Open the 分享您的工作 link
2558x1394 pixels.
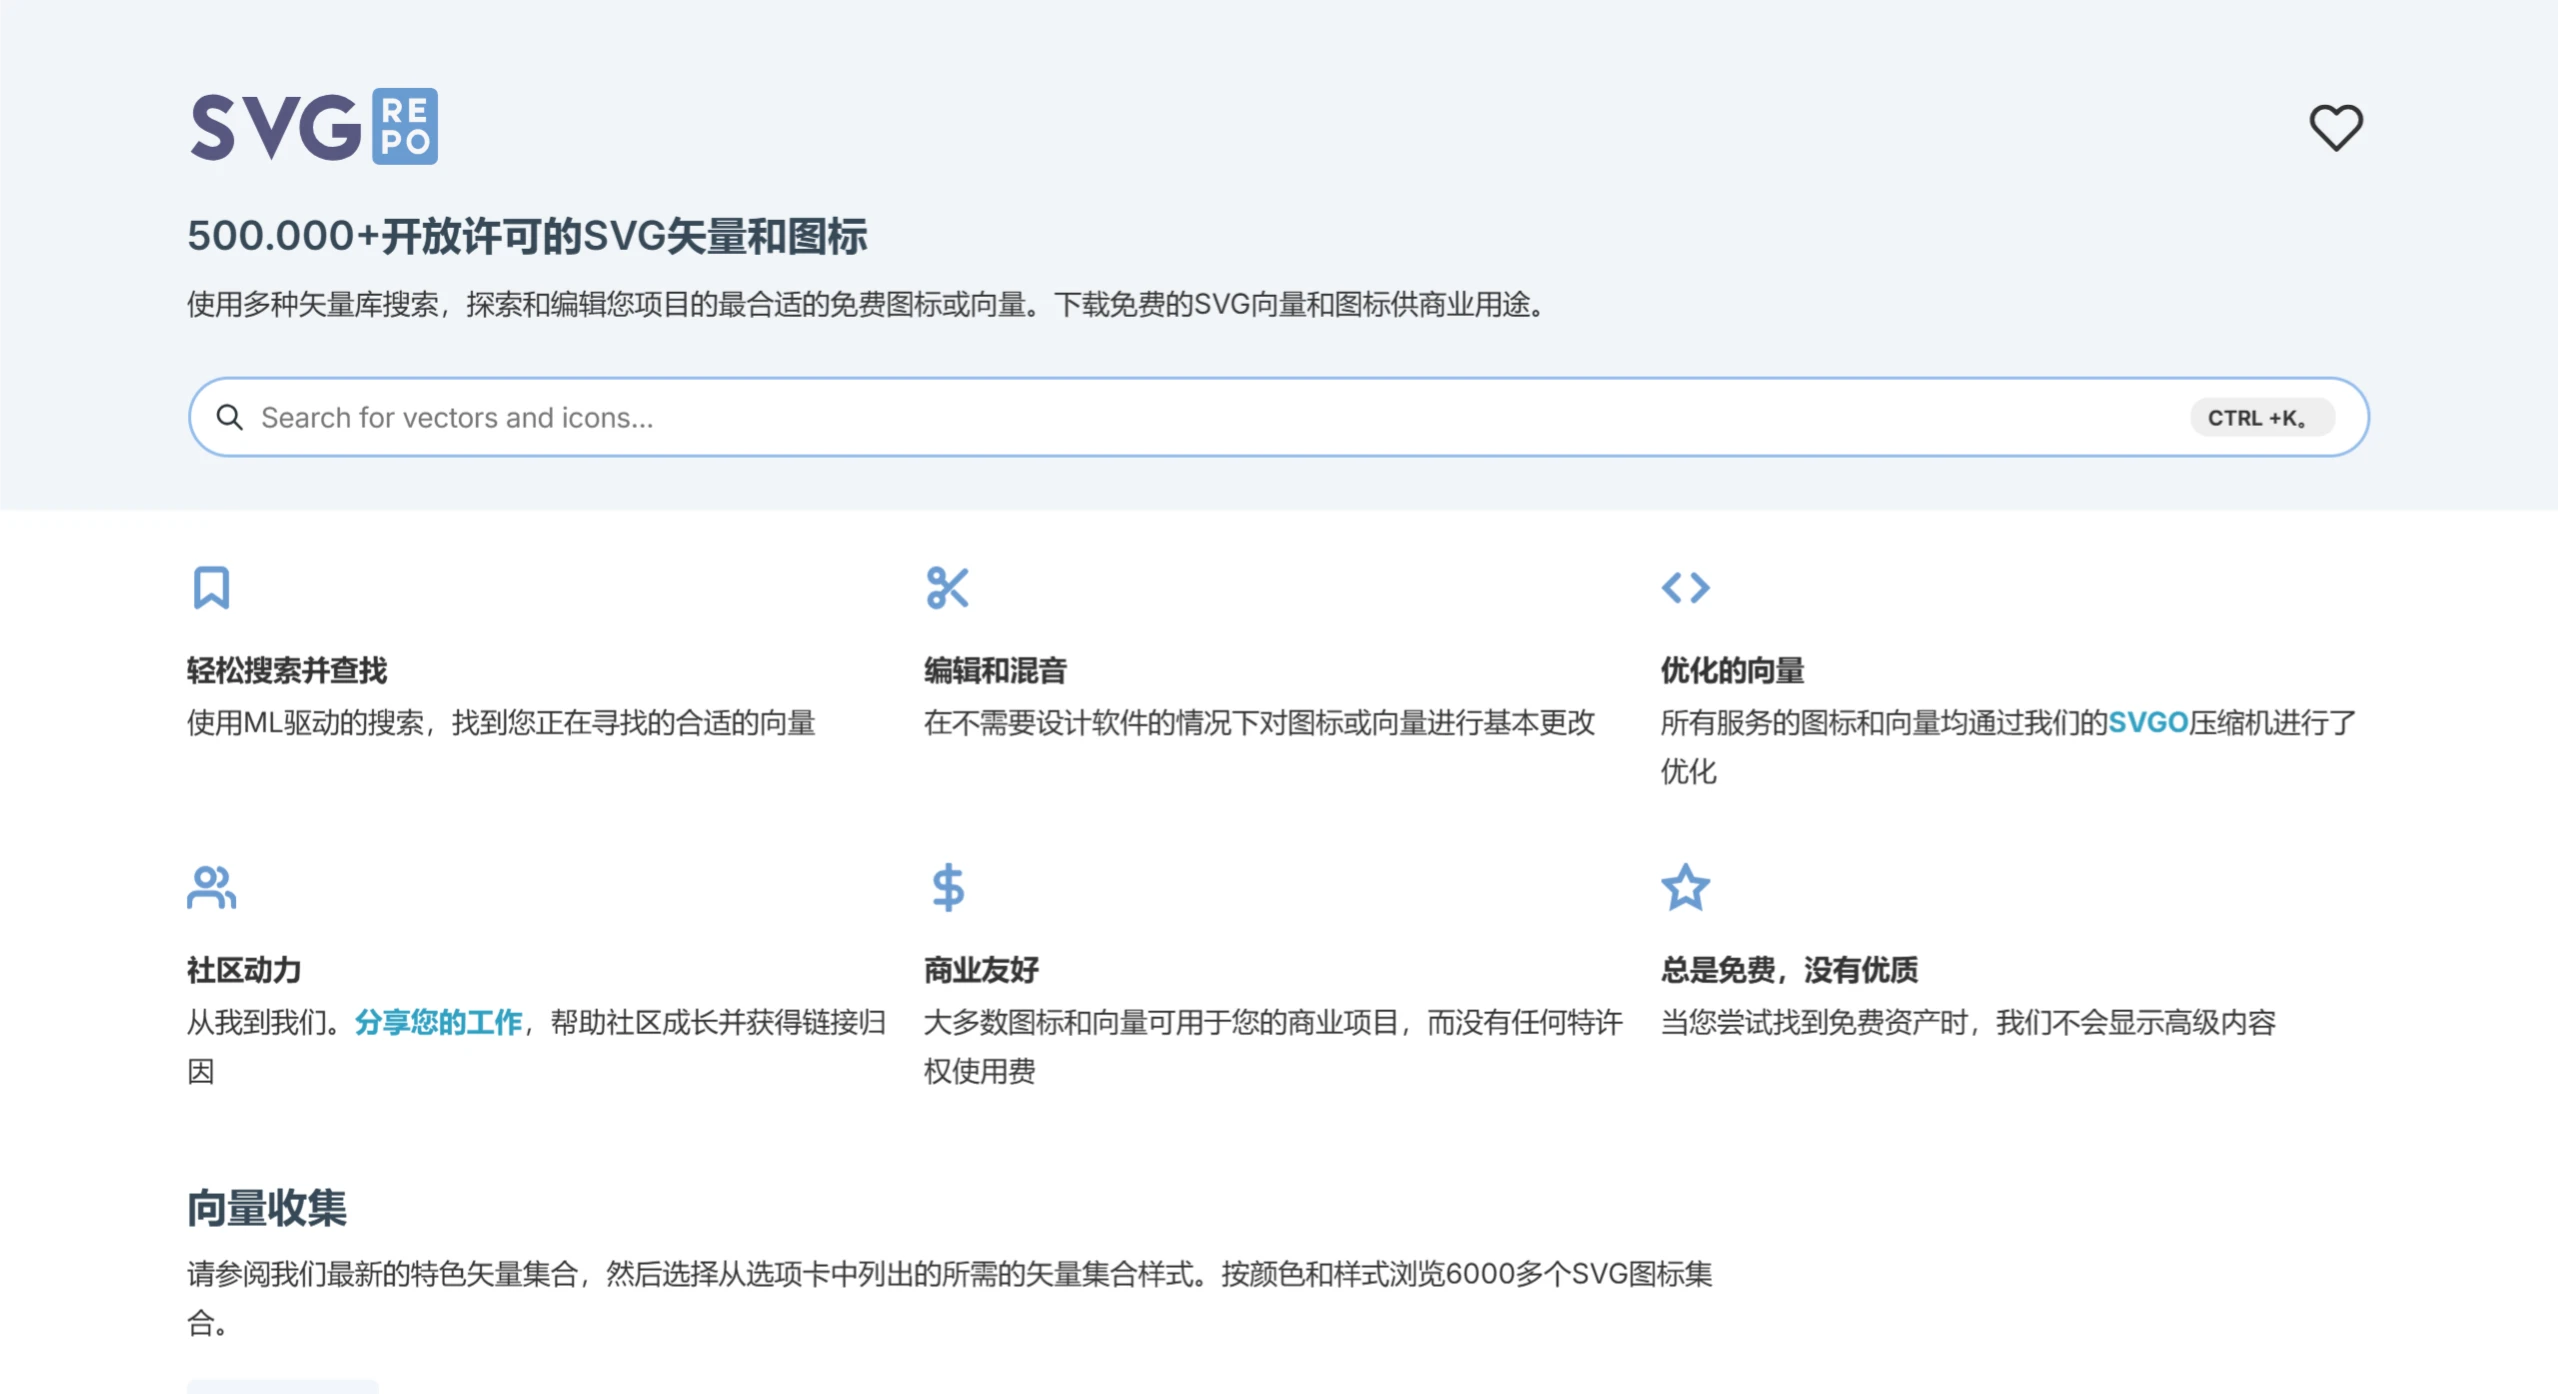tap(438, 1022)
